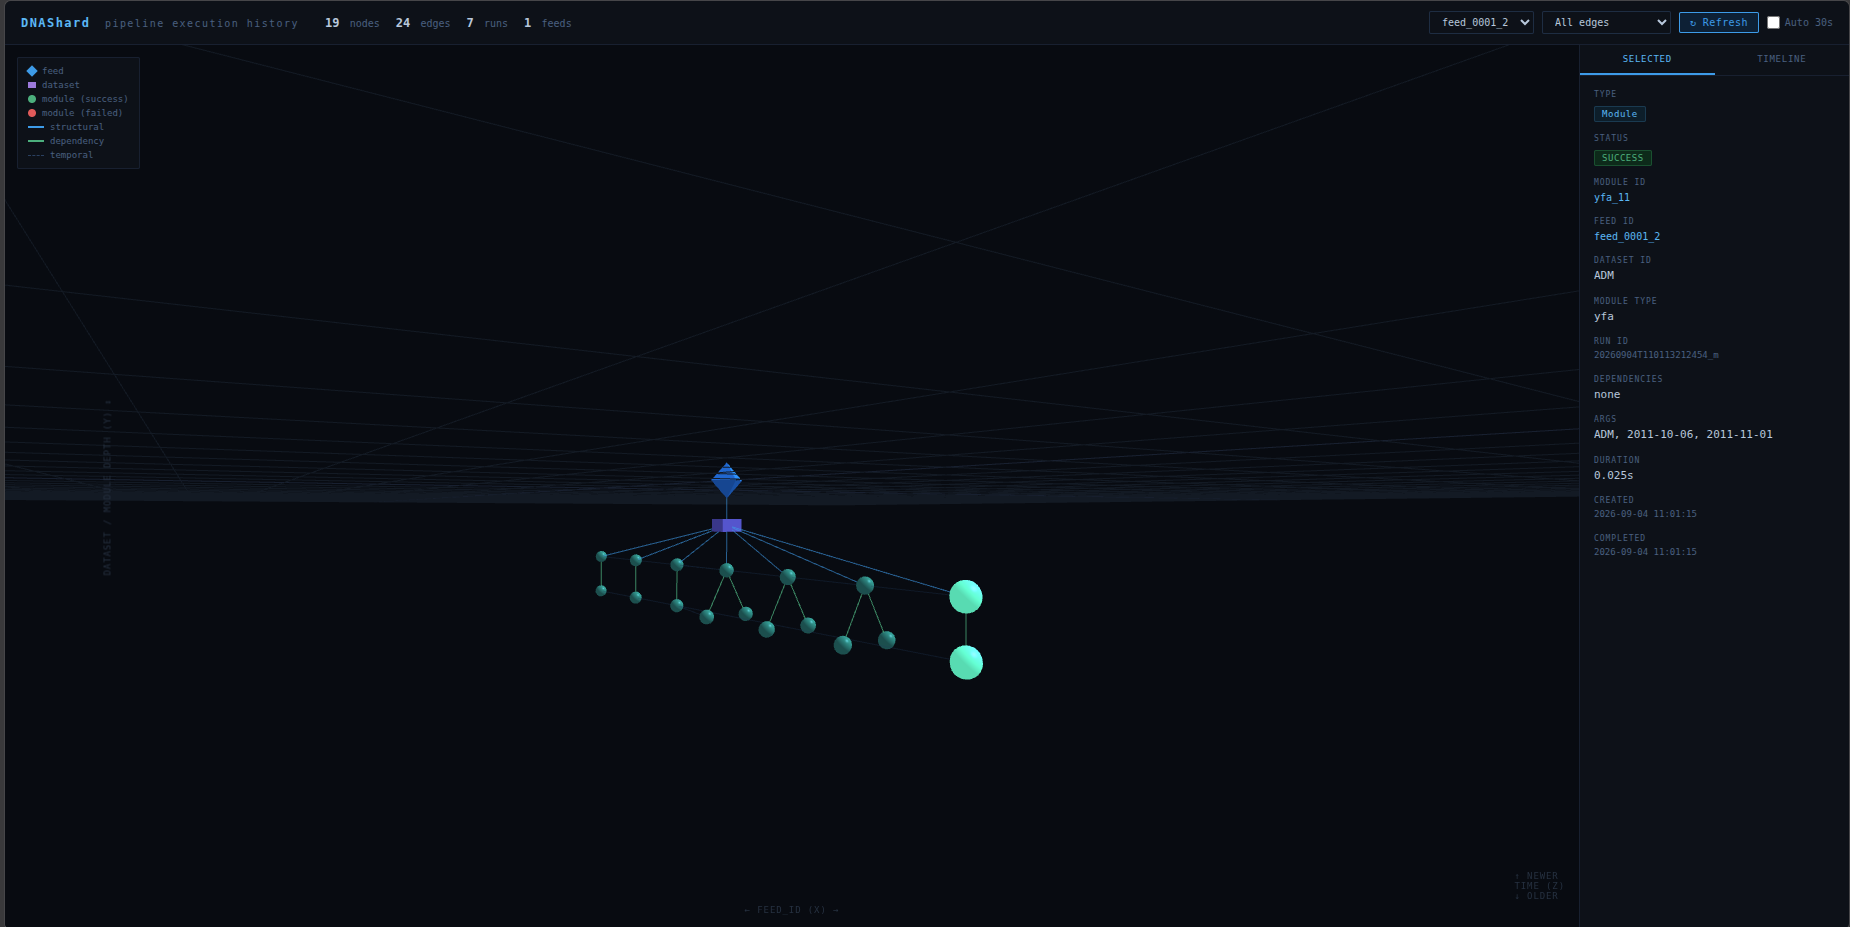This screenshot has height=927, width=1850.
Task: Switch to the SELECTED tab
Action: coord(1647,59)
